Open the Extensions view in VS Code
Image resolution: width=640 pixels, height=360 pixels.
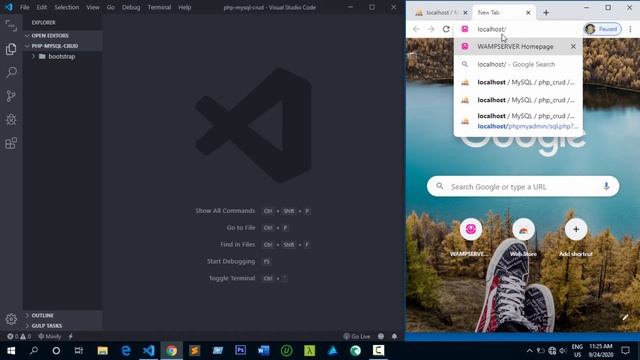pyautogui.click(x=11, y=143)
